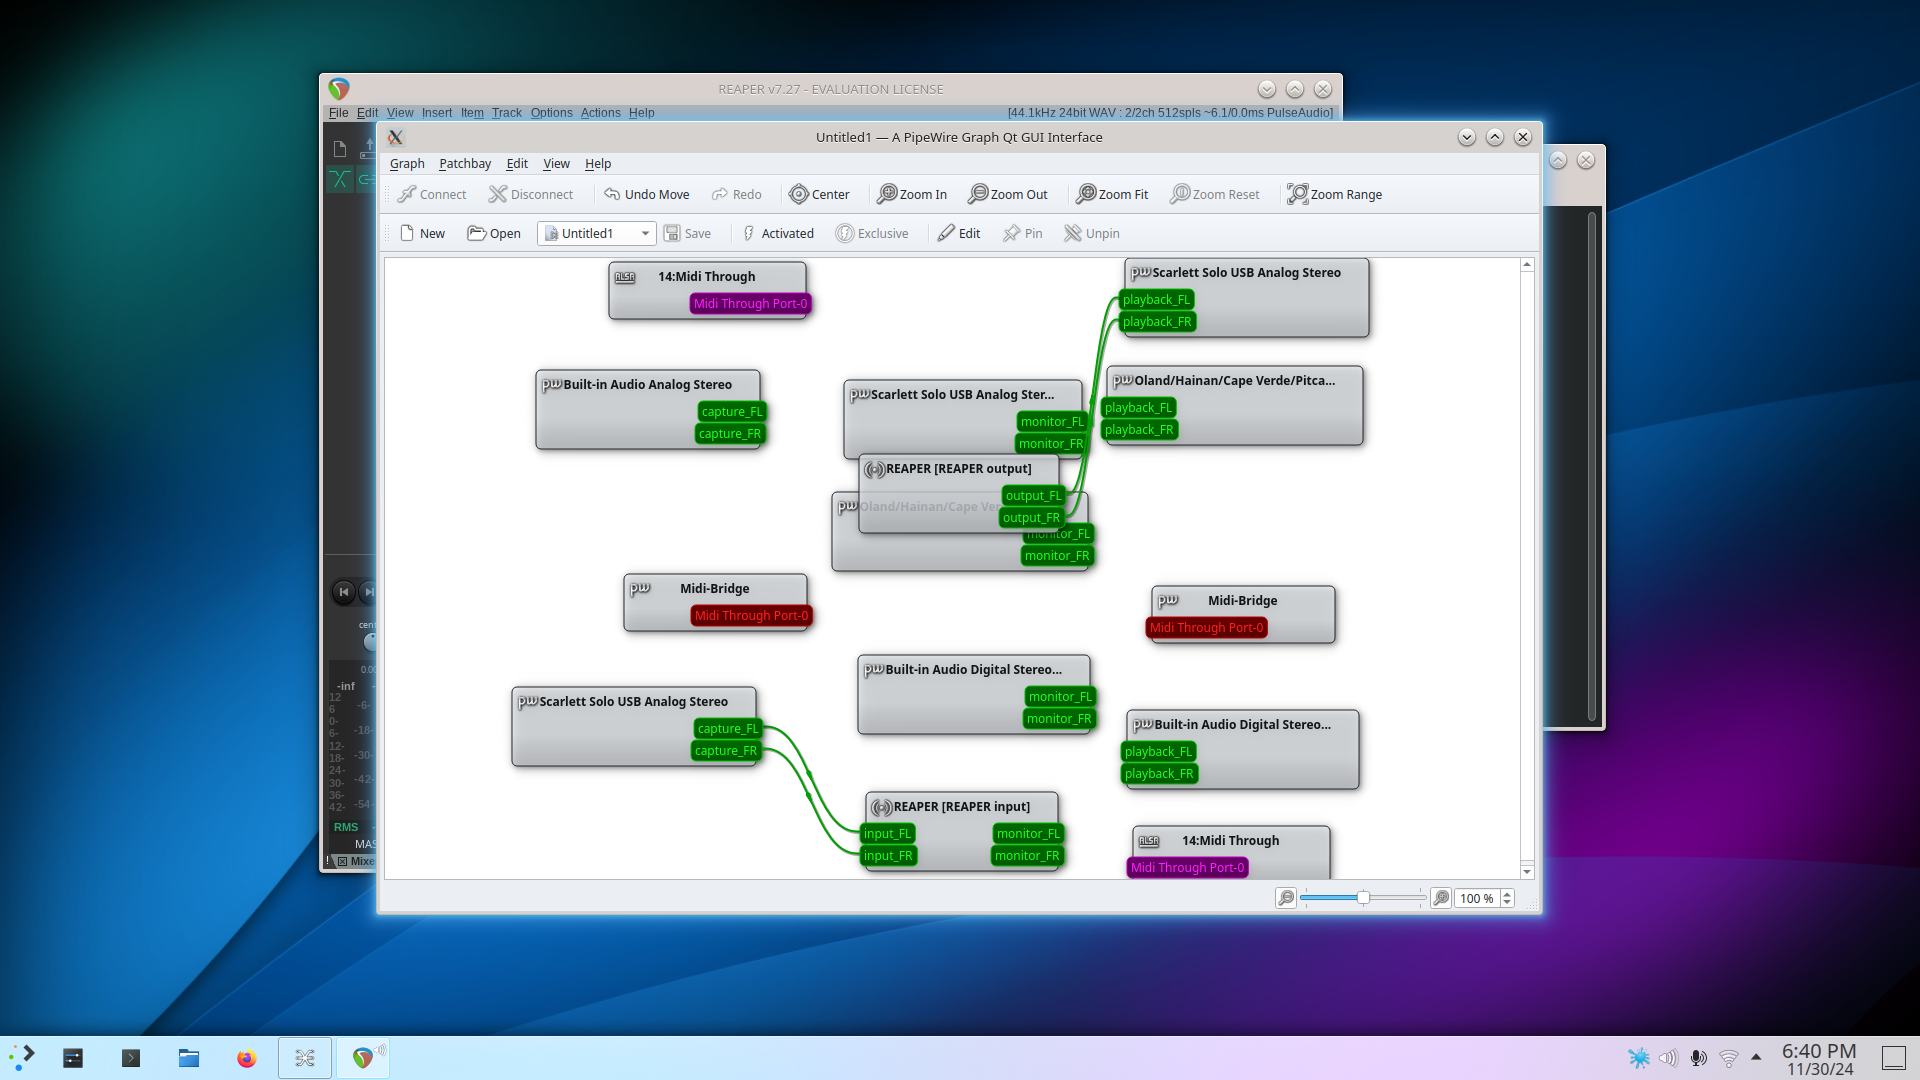Viewport: 1920px width, 1080px height.
Task: Center the graph view
Action: pos(819,194)
